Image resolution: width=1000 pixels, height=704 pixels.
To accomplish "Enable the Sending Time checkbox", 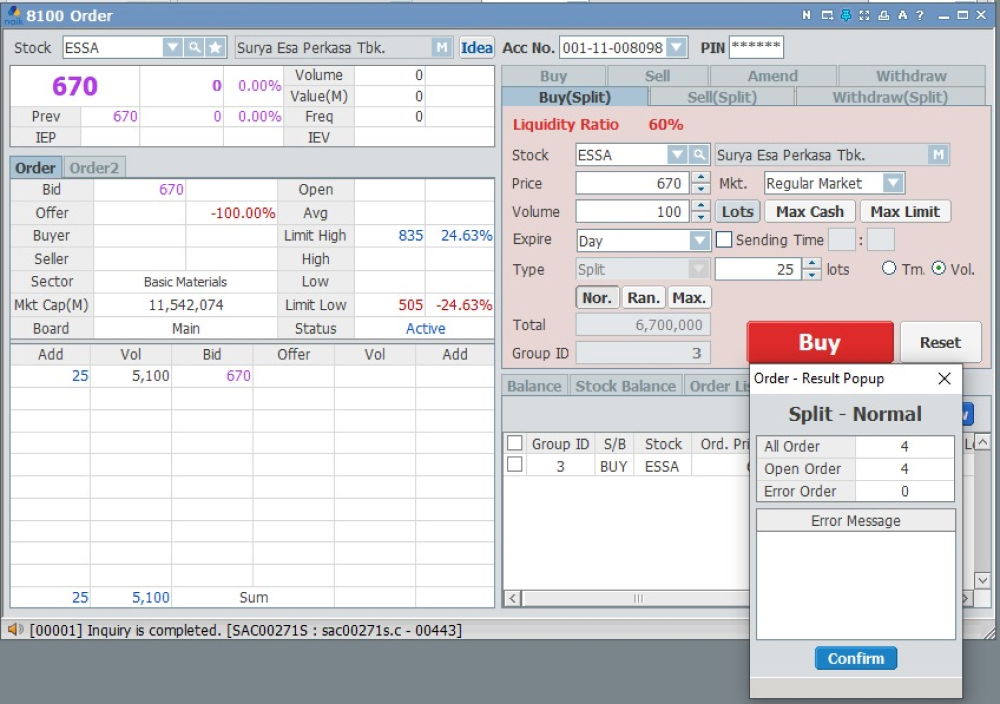I will [x=724, y=240].
